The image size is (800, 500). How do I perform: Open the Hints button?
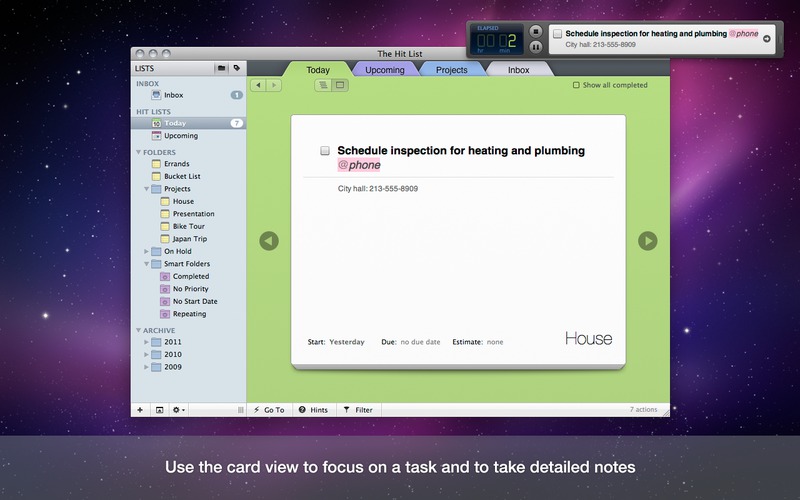pos(314,410)
